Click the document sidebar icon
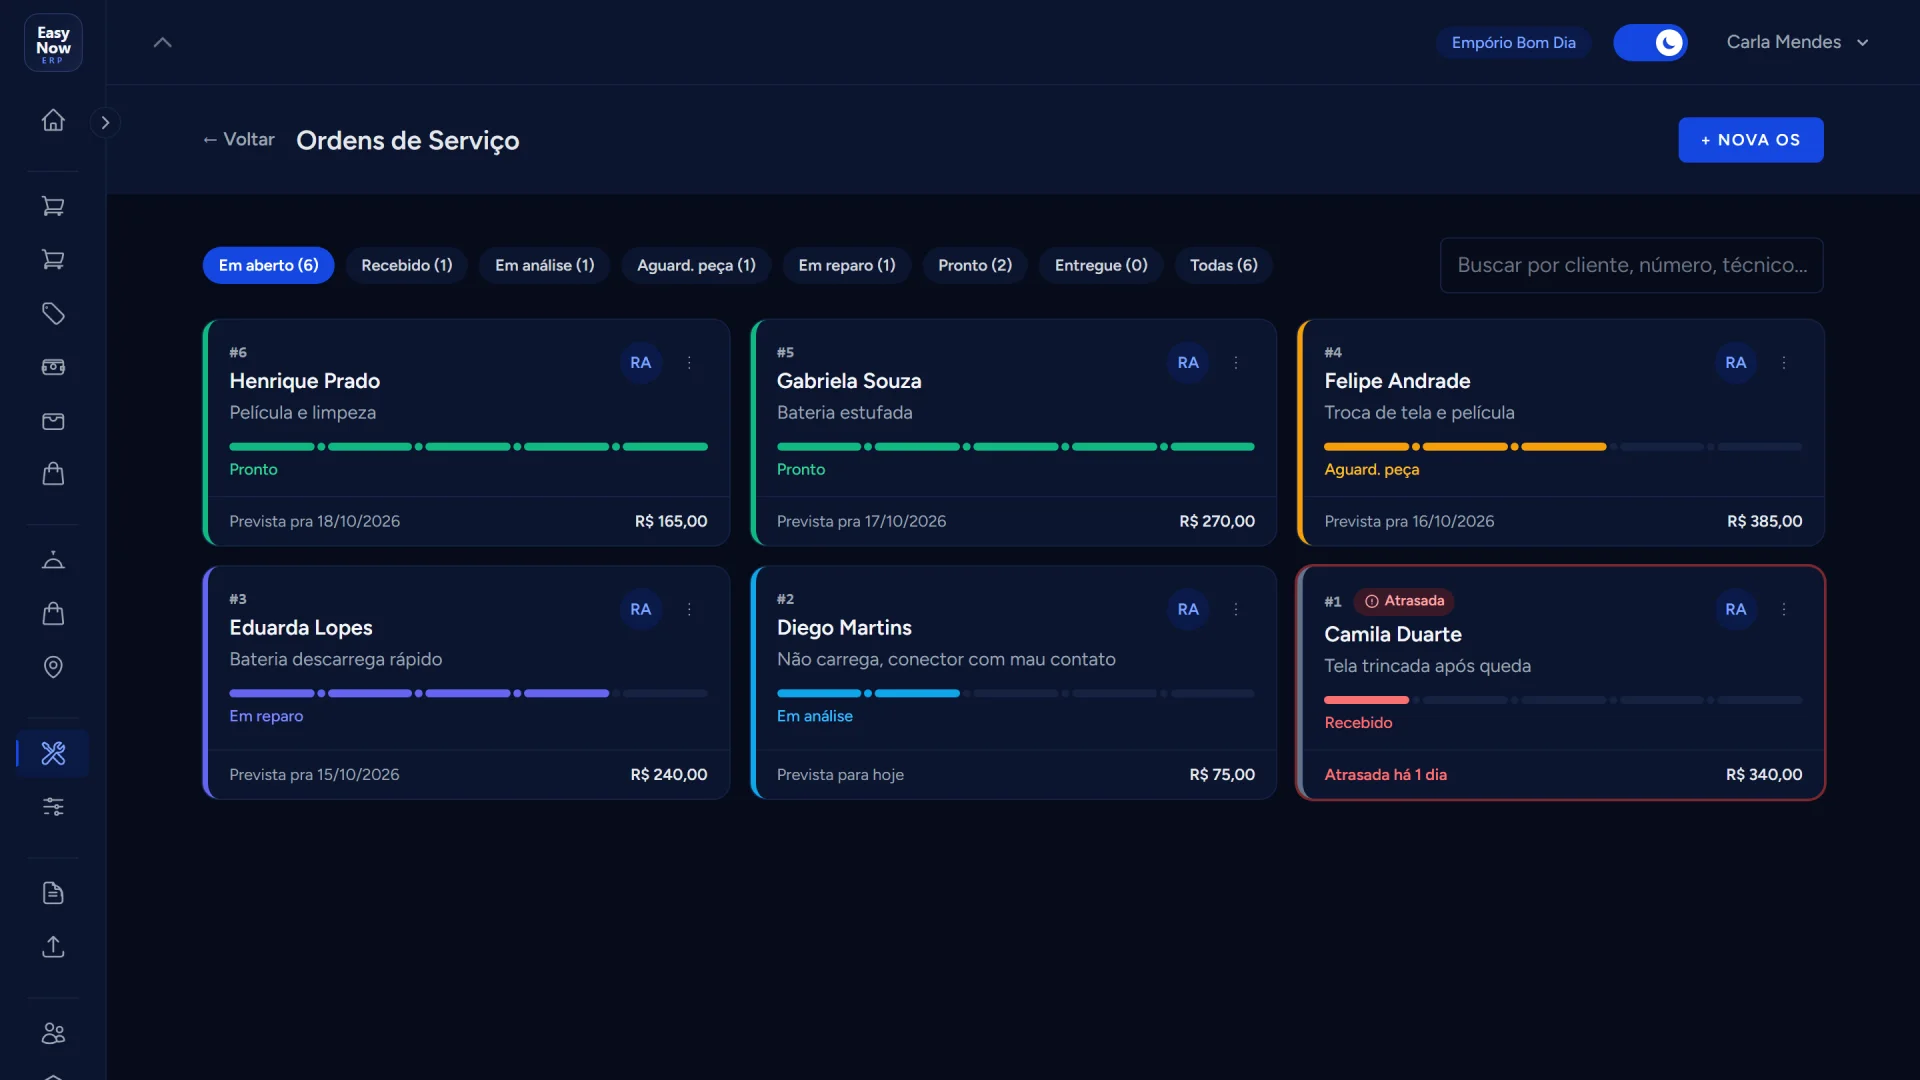 point(53,893)
